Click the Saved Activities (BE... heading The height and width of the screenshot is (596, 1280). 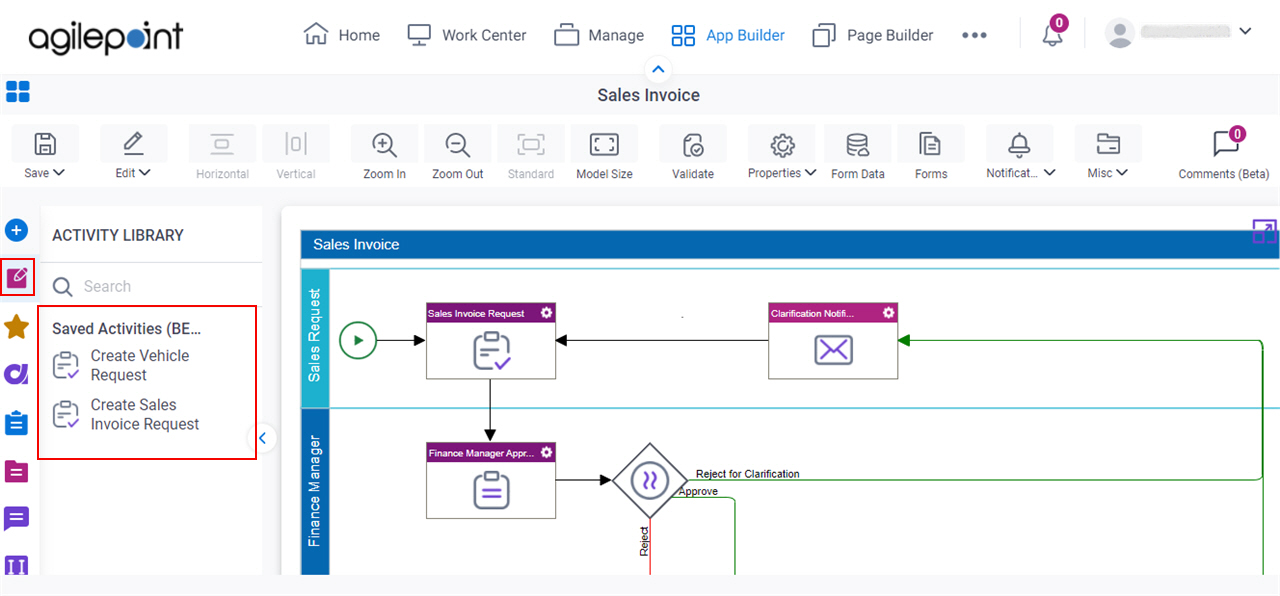127,328
